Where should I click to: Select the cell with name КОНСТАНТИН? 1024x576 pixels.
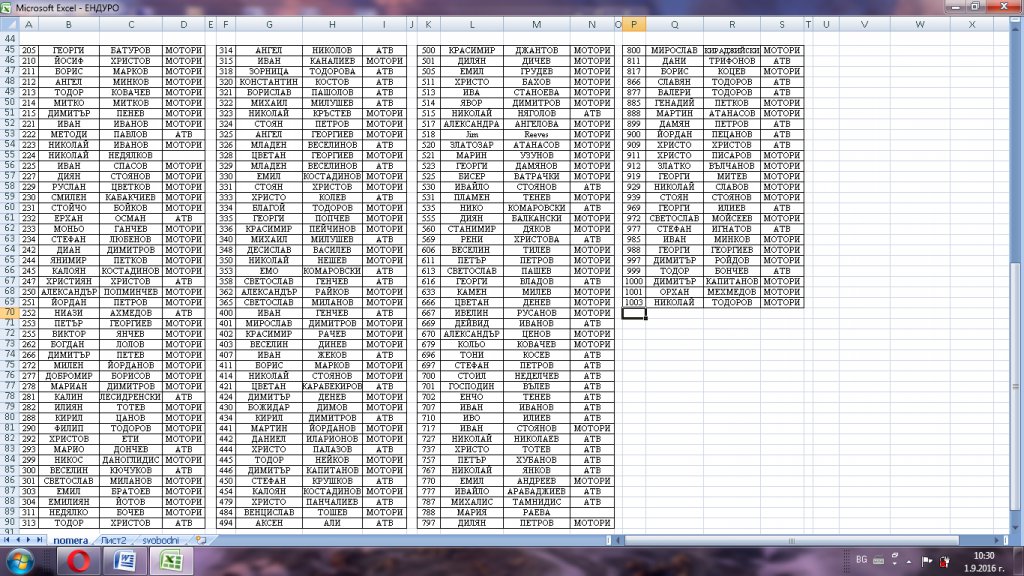[x=268, y=82]
